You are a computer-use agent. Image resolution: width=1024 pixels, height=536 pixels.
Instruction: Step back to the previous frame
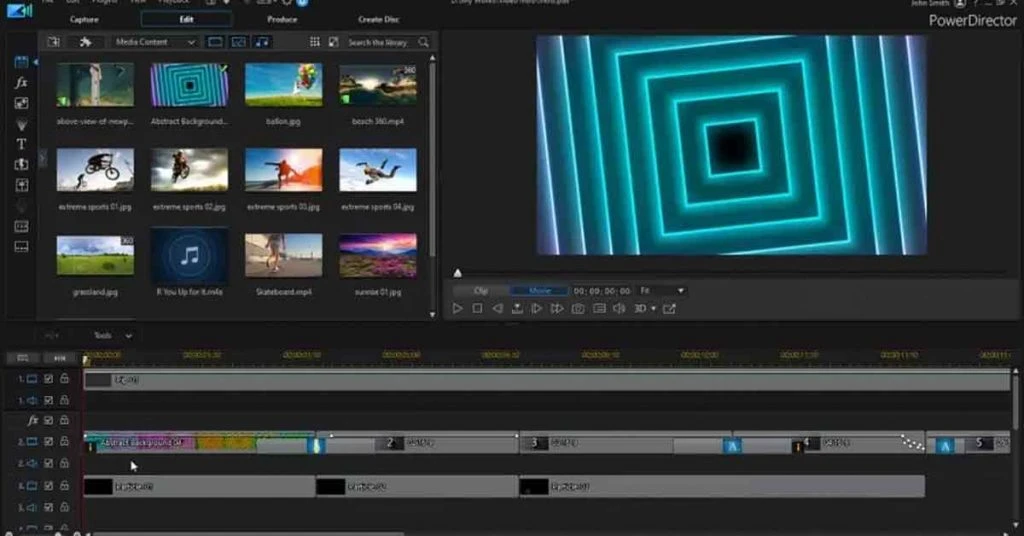[498, 309]
